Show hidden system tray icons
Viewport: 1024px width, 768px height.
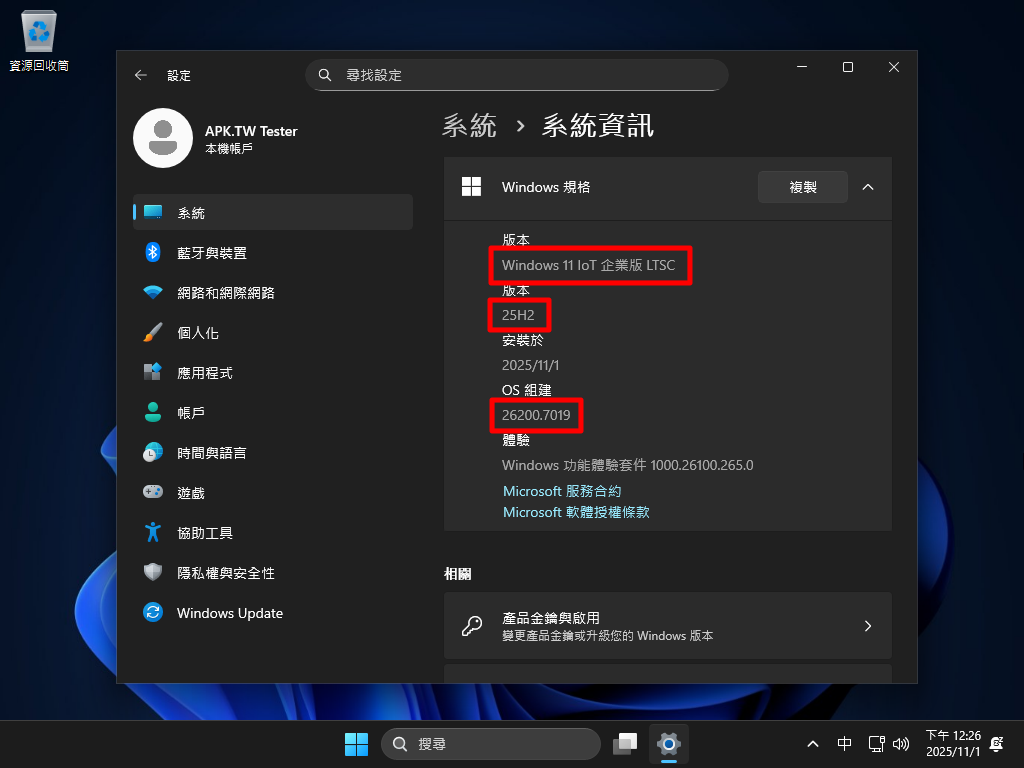click(813, 744)
